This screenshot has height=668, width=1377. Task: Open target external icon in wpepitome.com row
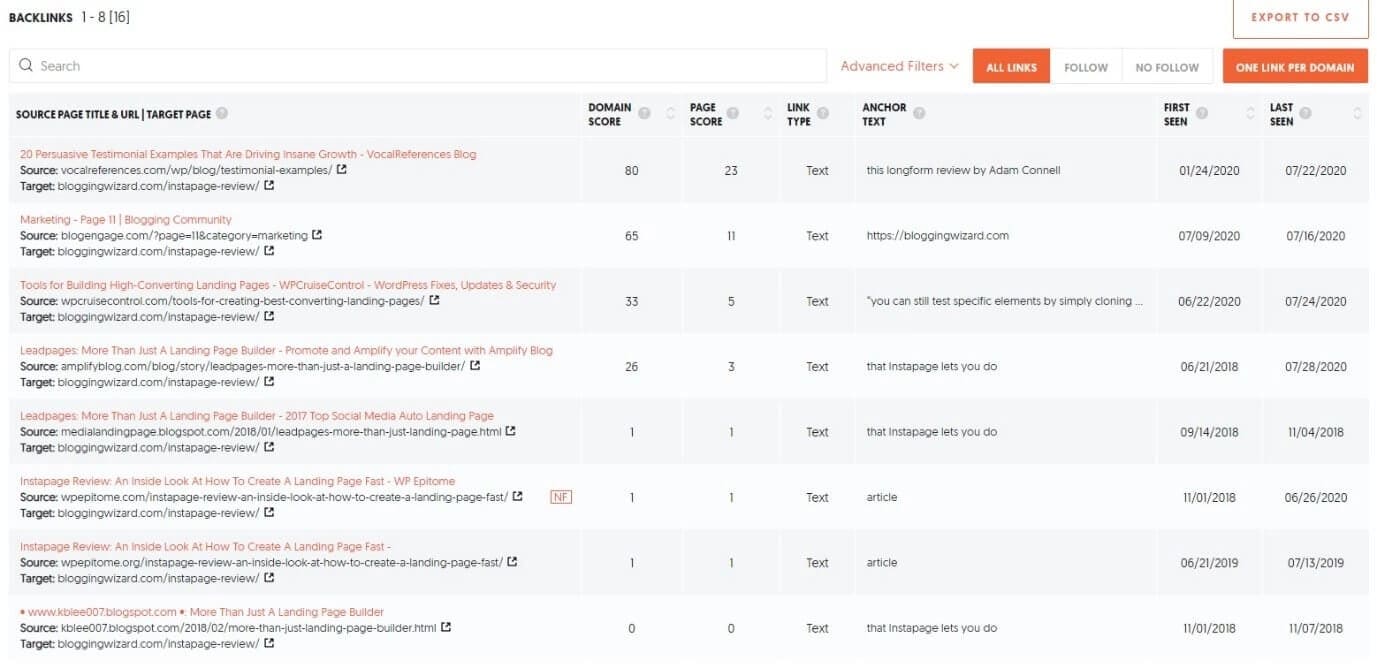click(x=269, y=513)
